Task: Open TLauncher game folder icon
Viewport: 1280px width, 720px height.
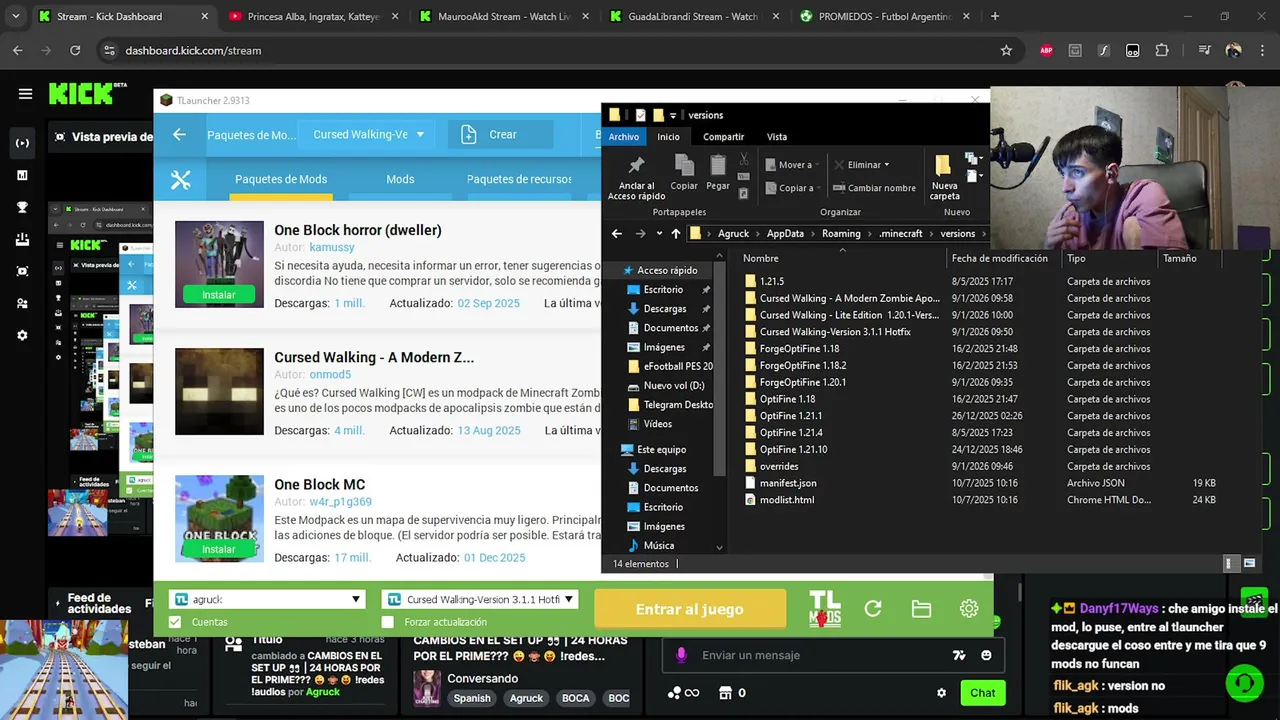Action: (921, 609)
